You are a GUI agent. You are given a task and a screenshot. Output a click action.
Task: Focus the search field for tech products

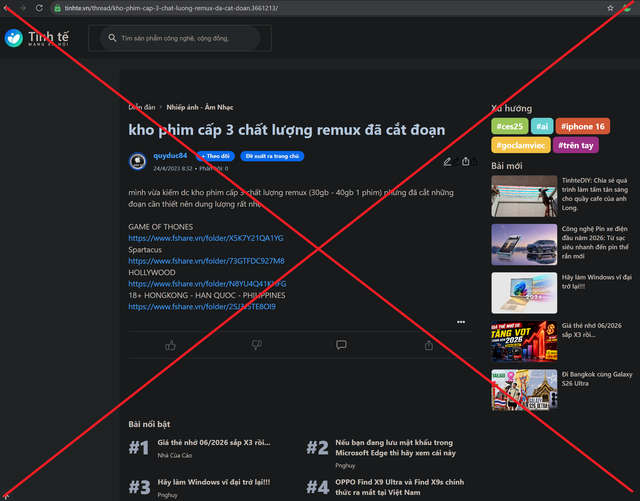(x=180, y=38)
